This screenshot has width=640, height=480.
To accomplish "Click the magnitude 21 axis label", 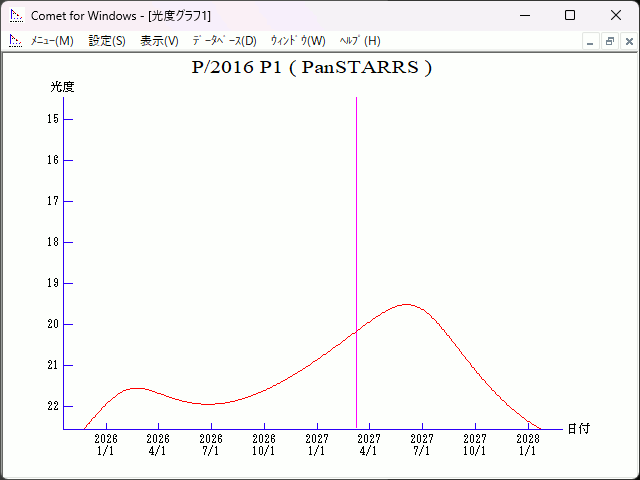I will tap(53, 365).
